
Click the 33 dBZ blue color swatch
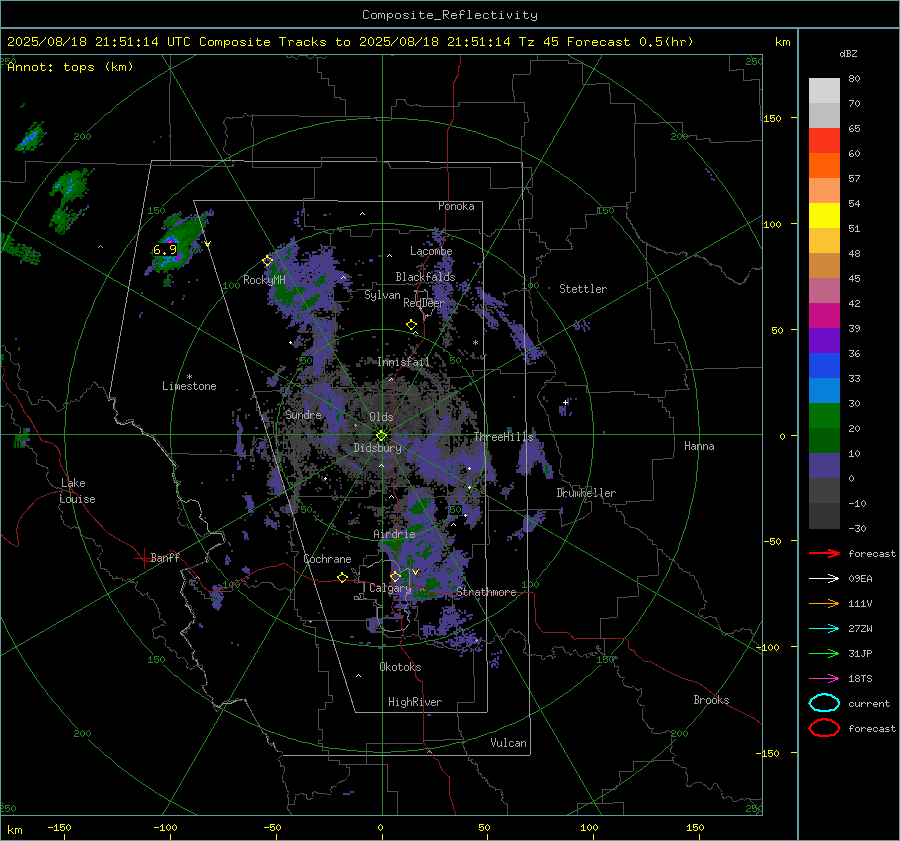pos(824,366)
